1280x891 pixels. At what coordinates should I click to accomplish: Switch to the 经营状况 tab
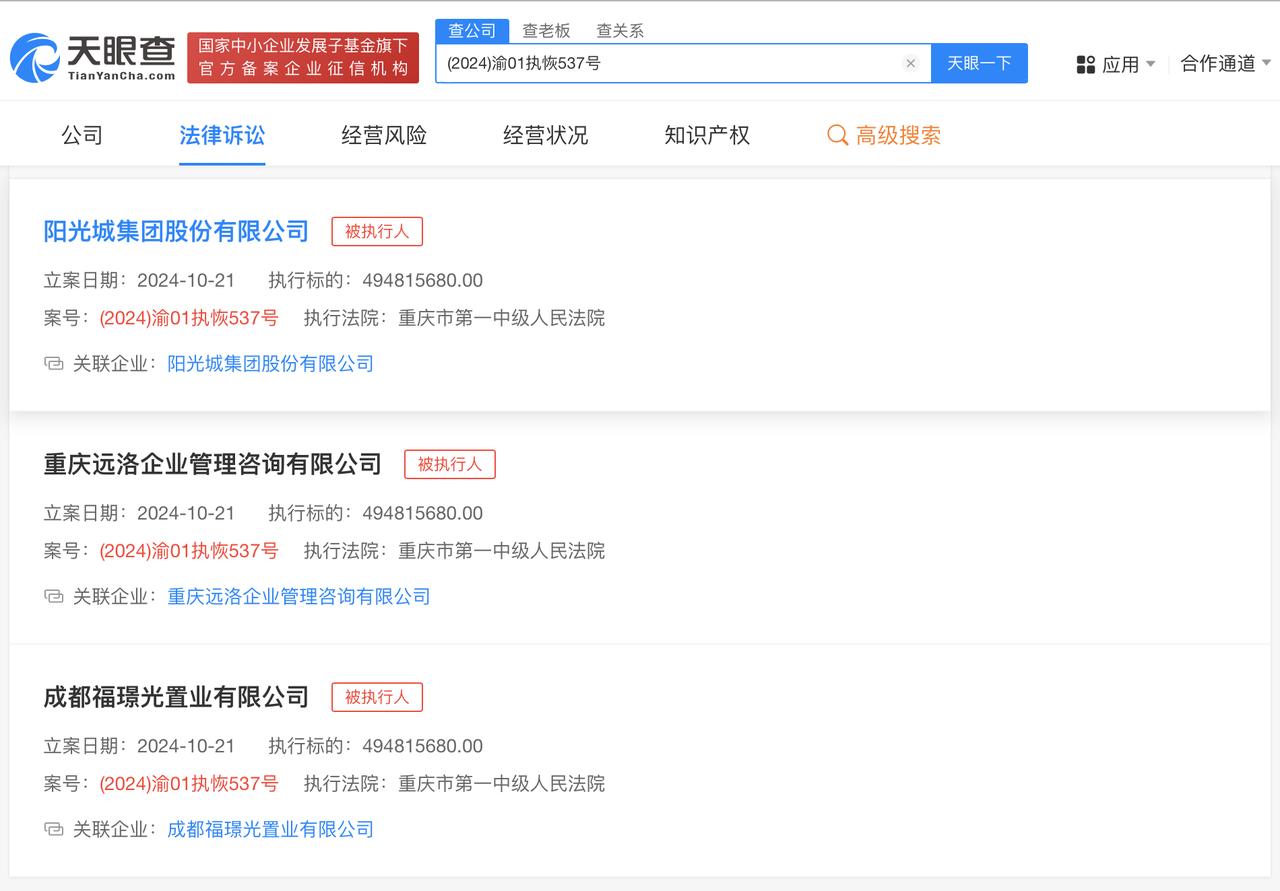point(546,135)
